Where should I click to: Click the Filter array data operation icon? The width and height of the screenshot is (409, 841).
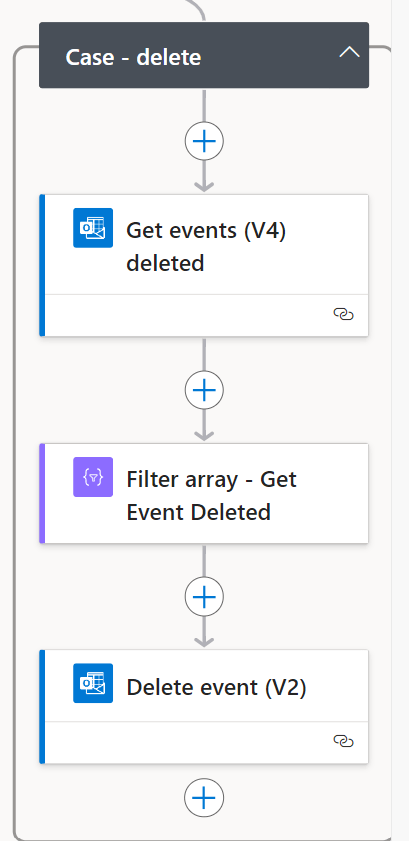(x=93, y=477)
